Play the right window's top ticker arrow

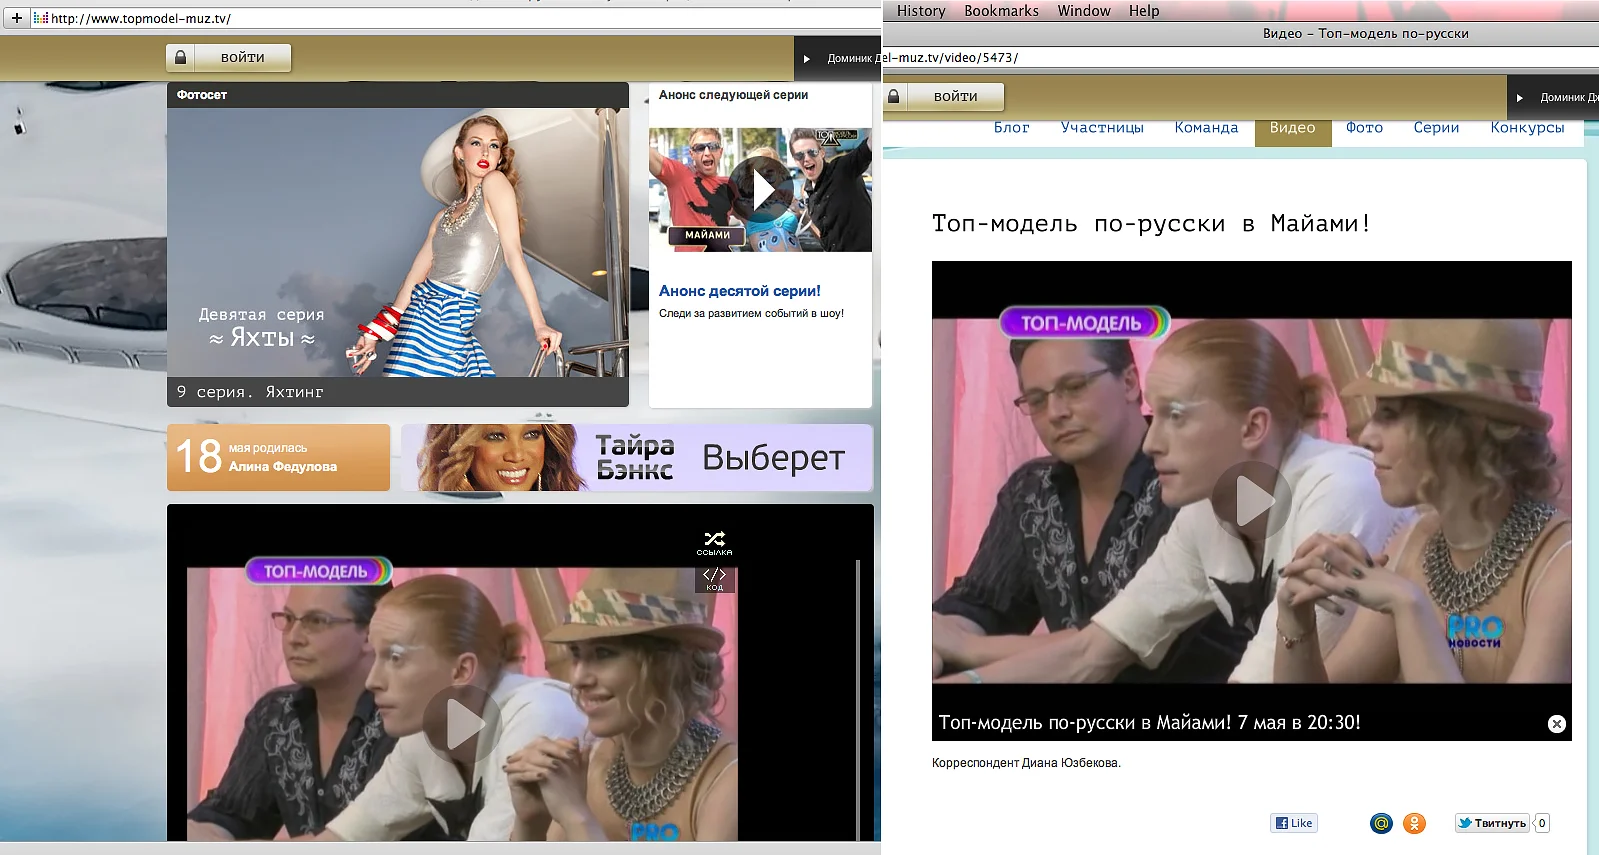coord(1520,98)
